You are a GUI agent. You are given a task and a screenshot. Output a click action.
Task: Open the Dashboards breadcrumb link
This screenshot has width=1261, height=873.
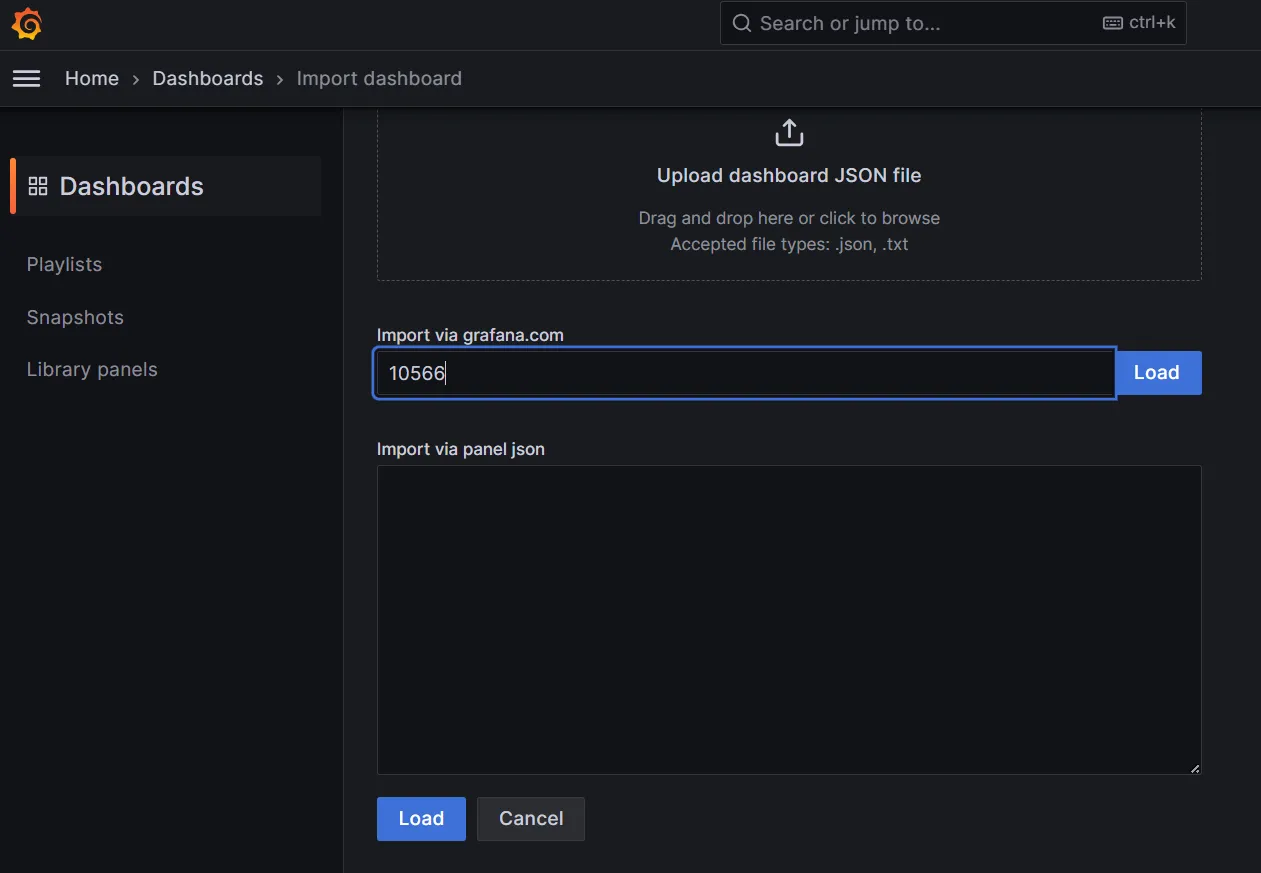[208, 78]
